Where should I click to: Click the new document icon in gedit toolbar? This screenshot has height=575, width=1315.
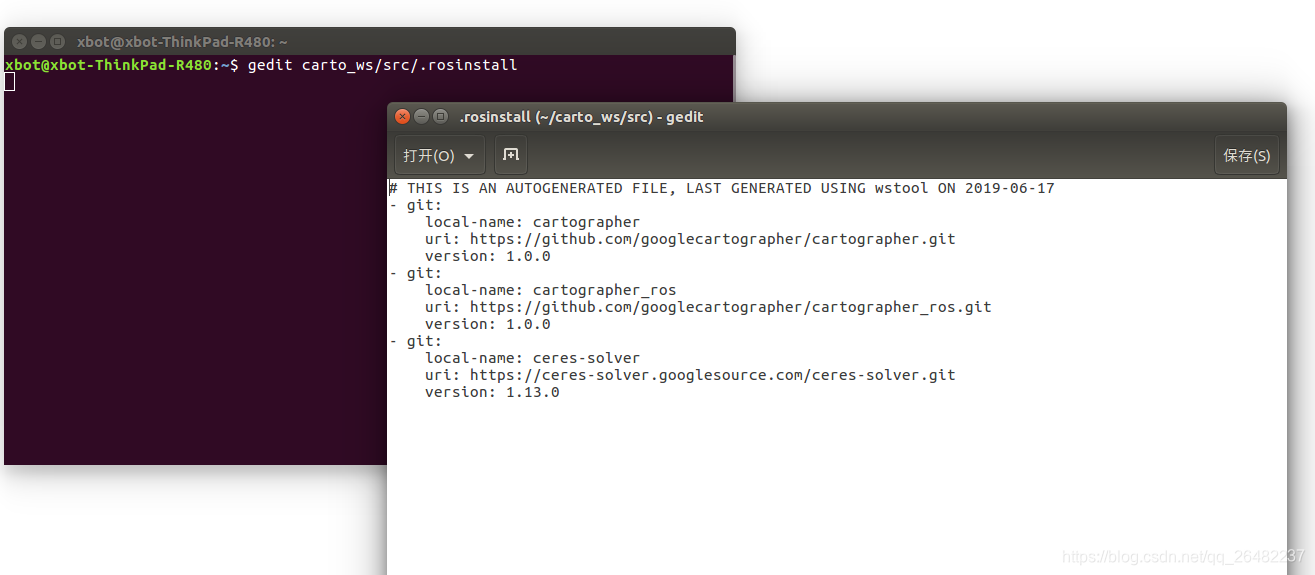coord(511,155)
